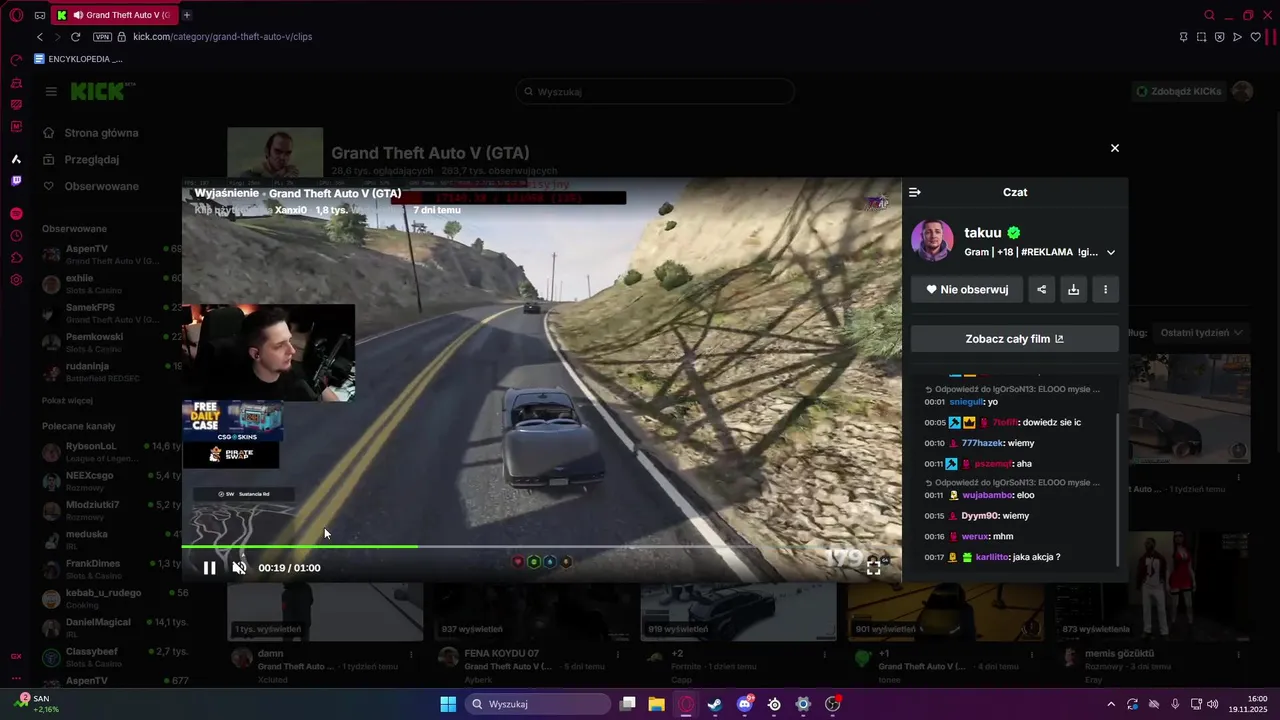The image size is (1280, 720).
Task: Open Opera sidebar player music icon
Action: [x=16, y=214]
